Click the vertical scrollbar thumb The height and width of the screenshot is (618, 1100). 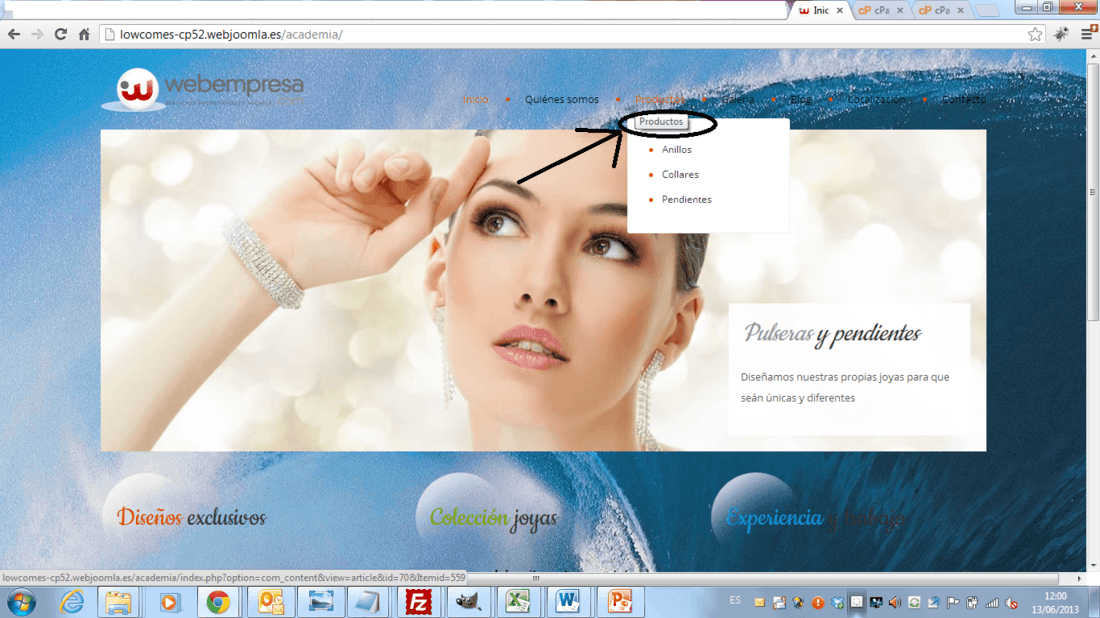[x=1093, y=193]
